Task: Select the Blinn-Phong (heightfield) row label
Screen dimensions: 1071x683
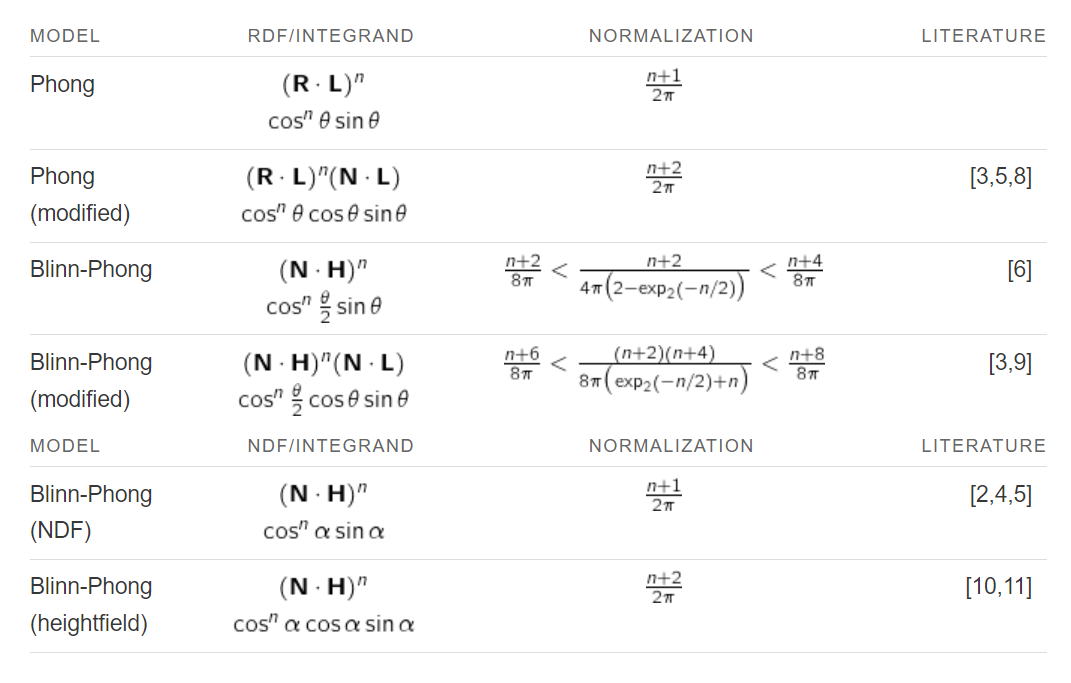Action: tap(91, 605)
